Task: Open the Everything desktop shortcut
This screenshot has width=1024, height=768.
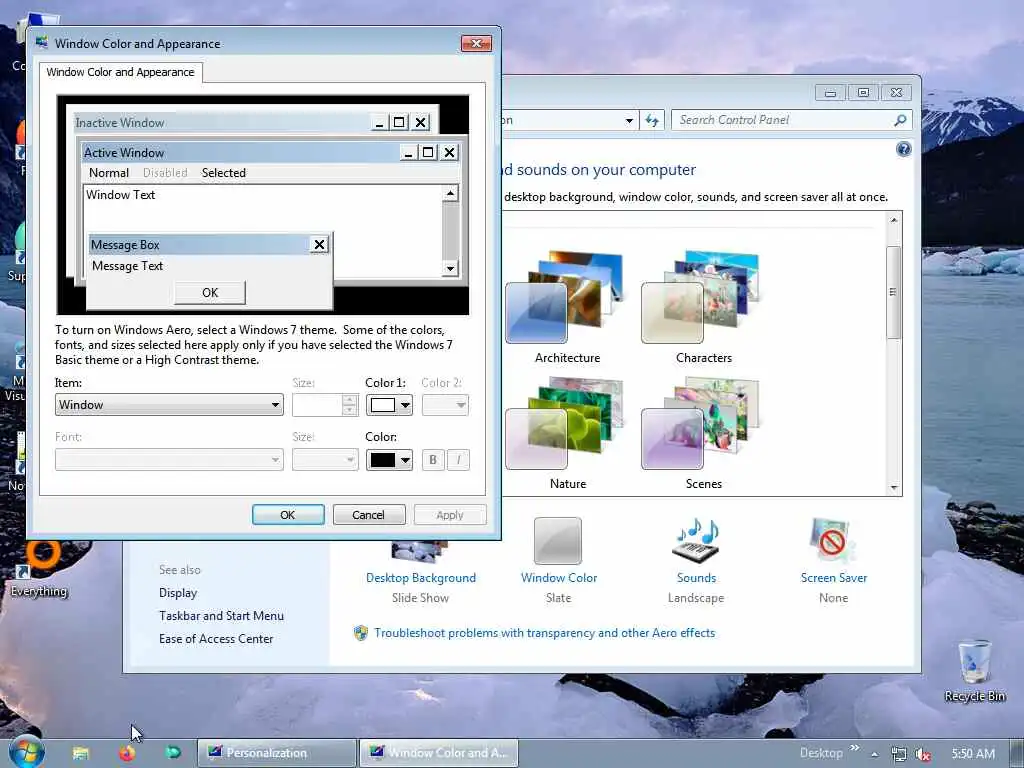Action: point(39,568)
